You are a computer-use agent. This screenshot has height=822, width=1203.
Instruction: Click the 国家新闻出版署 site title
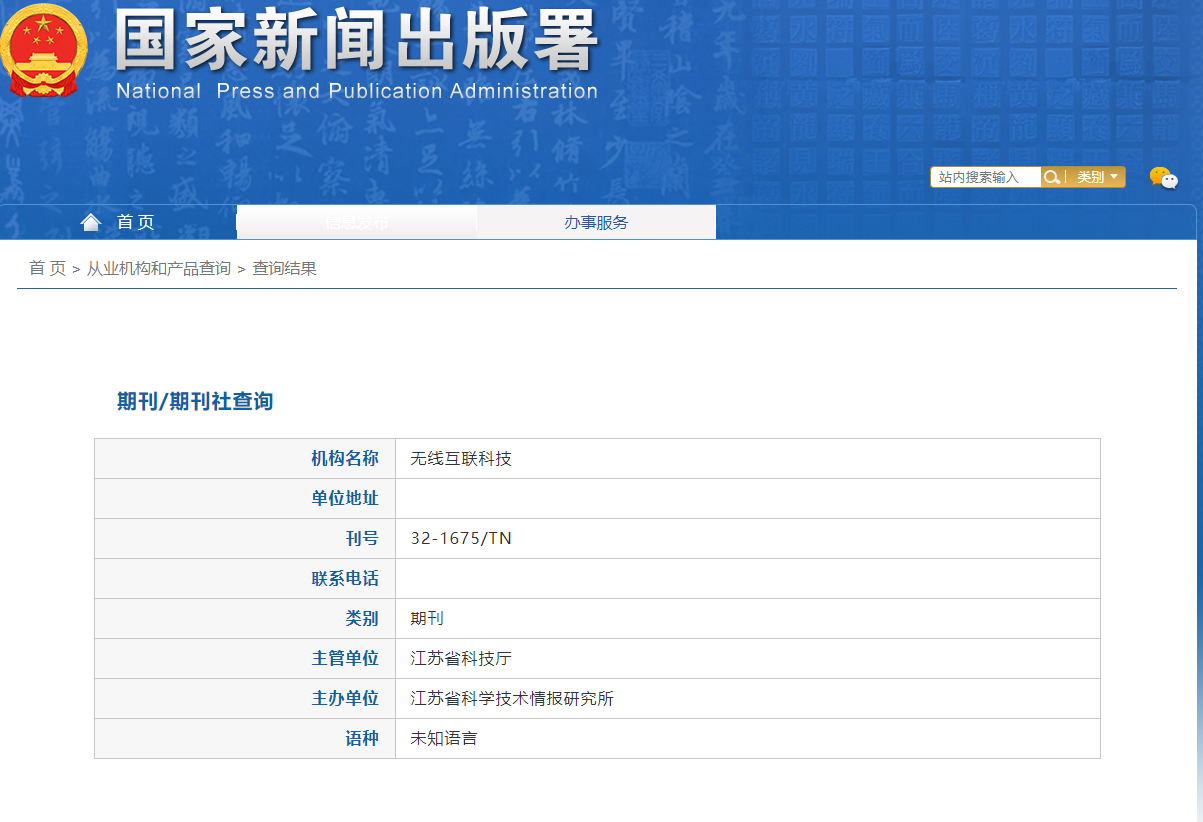pos(356,40)
